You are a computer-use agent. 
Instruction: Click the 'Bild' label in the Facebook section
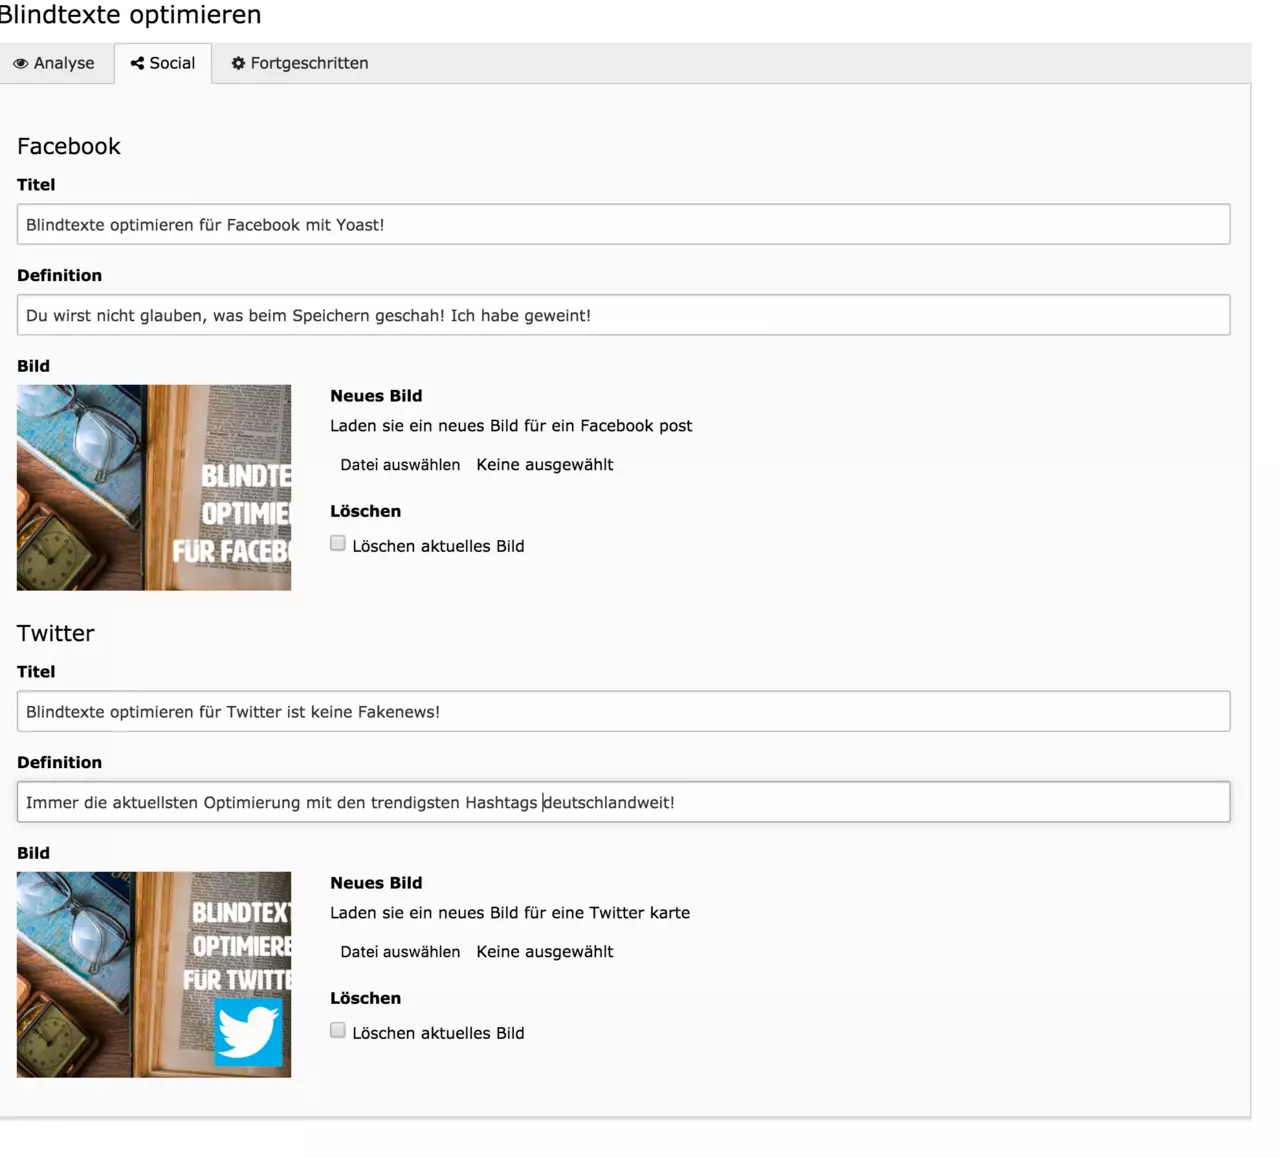(33, 366)
